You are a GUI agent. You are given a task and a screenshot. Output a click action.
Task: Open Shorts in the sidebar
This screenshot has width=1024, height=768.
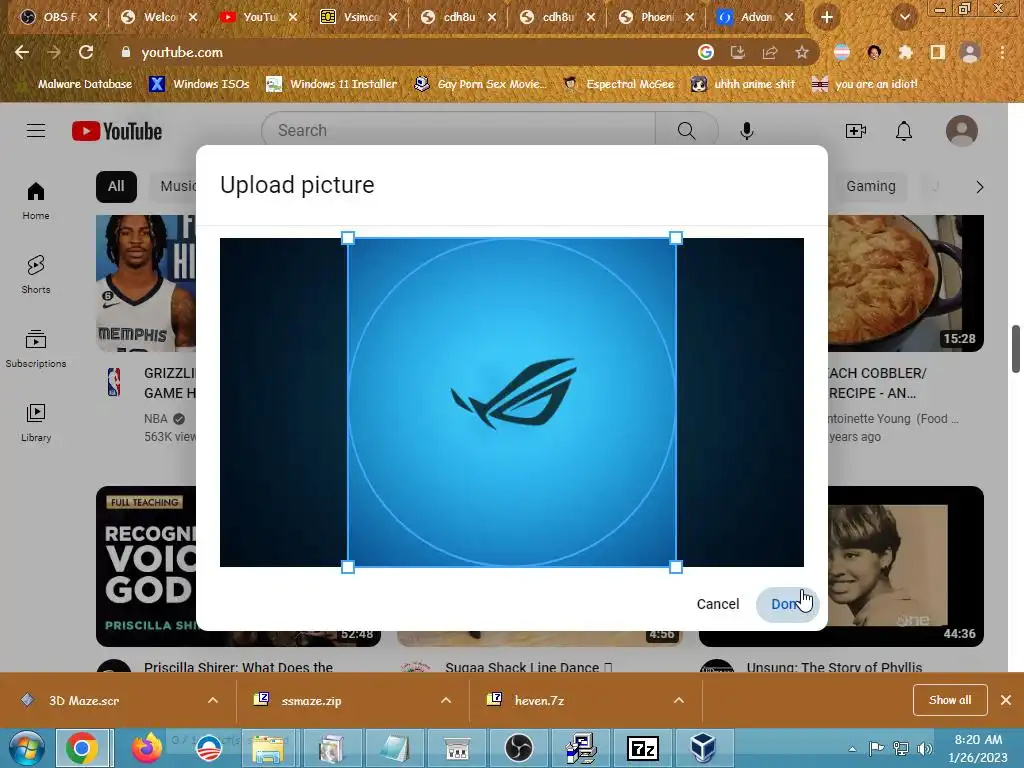tap(36, 274)
